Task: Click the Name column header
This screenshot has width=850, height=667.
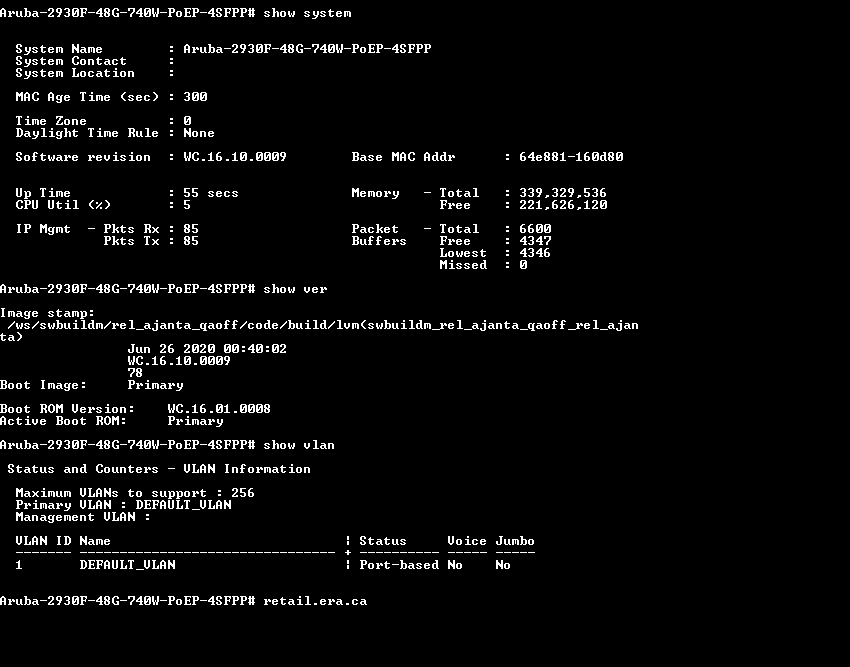Action: tap(95, 541)
